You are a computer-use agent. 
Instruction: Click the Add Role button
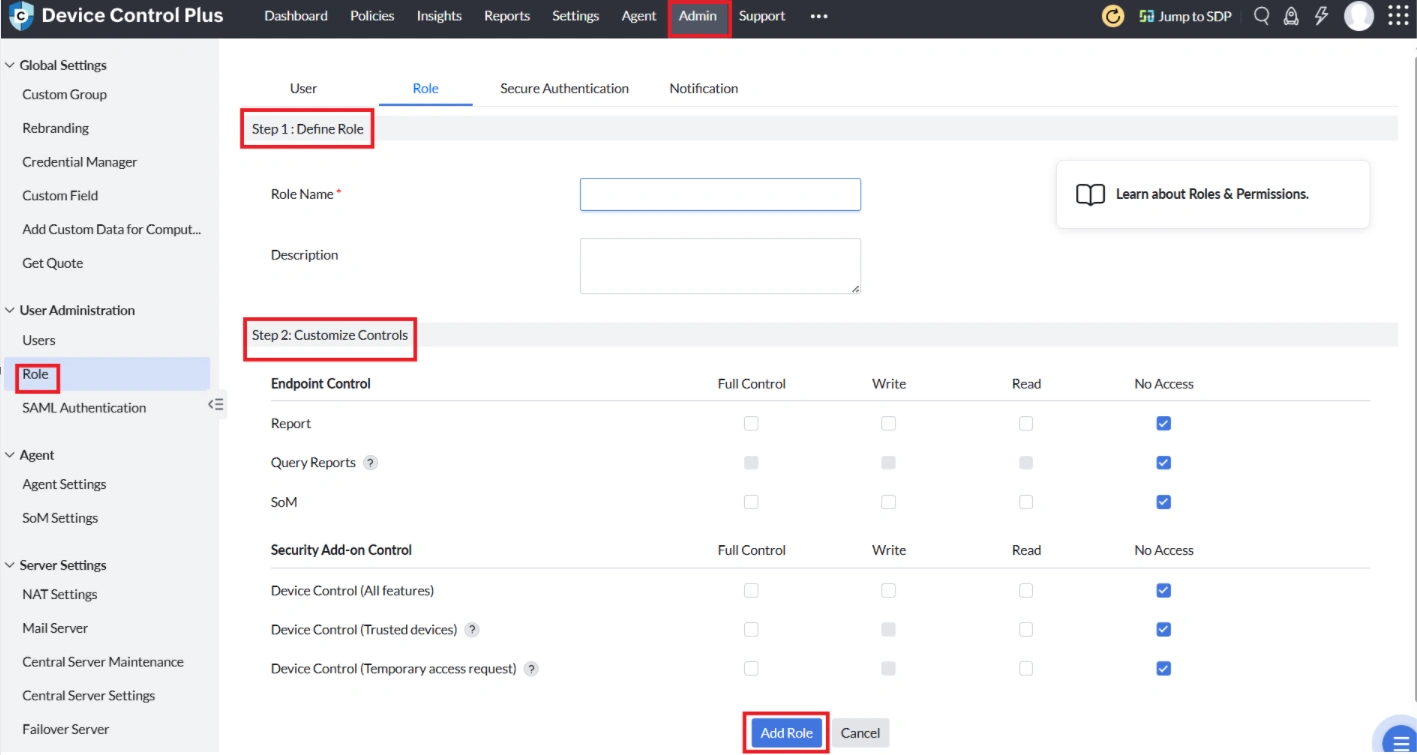787,733
